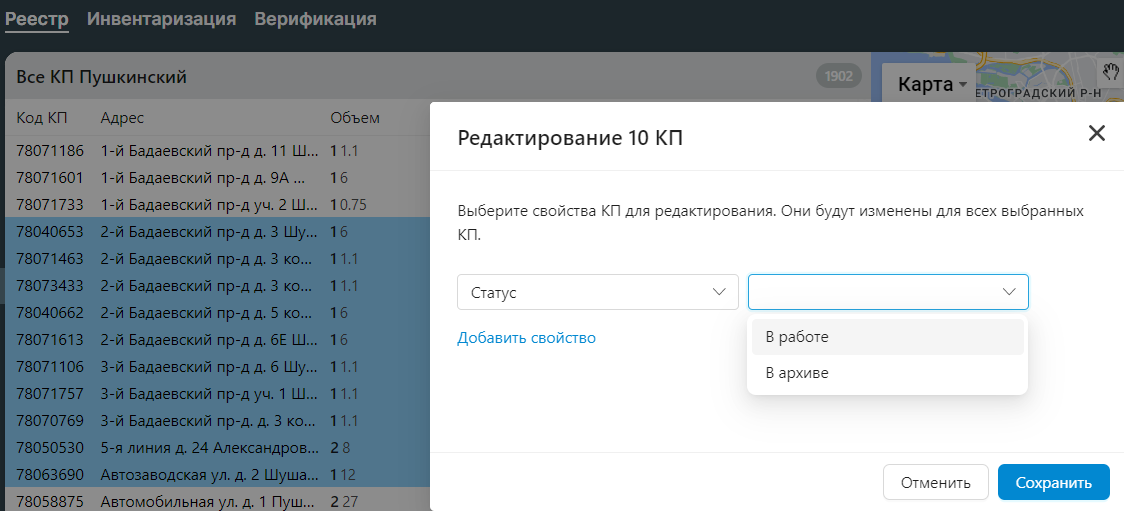Close the Редактирование 10 КП dialog
Image resolution: width=1124 pixels, height=511 pixels.
[1096, 134]
